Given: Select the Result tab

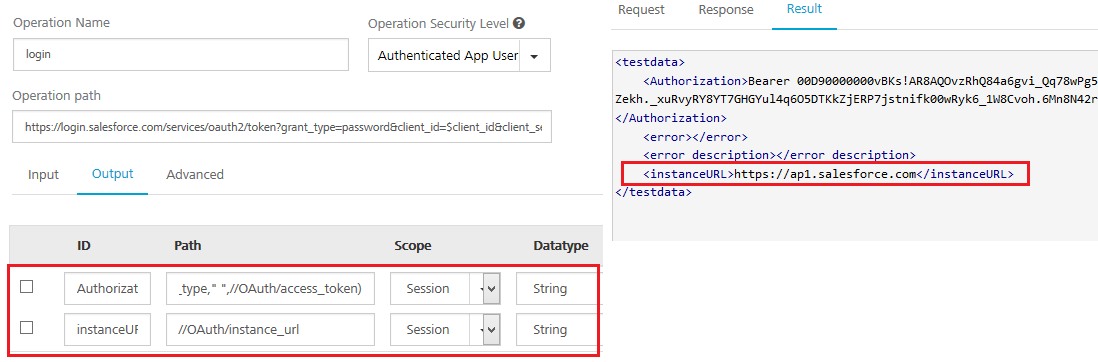Looking at the screenshot, I should pos(805,10).
